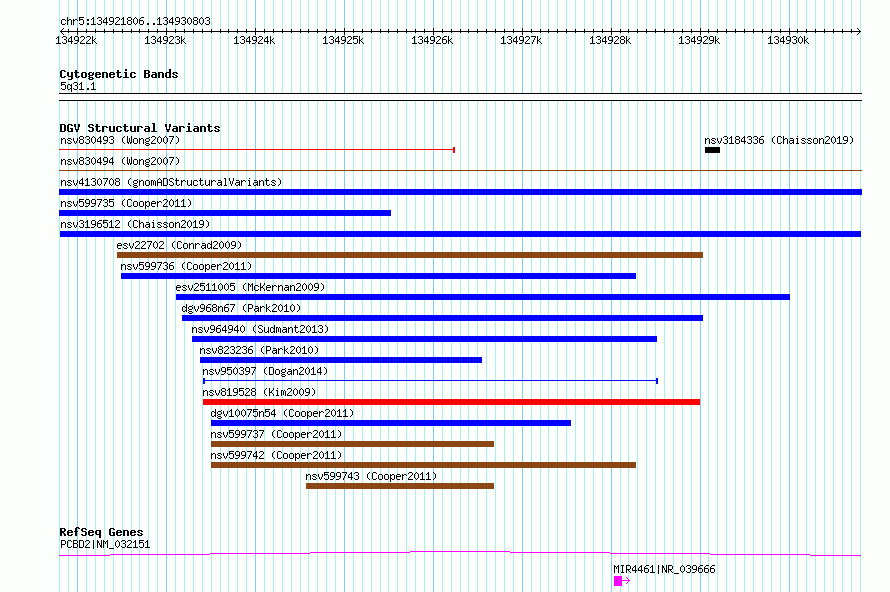
Task: Click the RefSeq Genes track title
Action: (x=101, y=532)
